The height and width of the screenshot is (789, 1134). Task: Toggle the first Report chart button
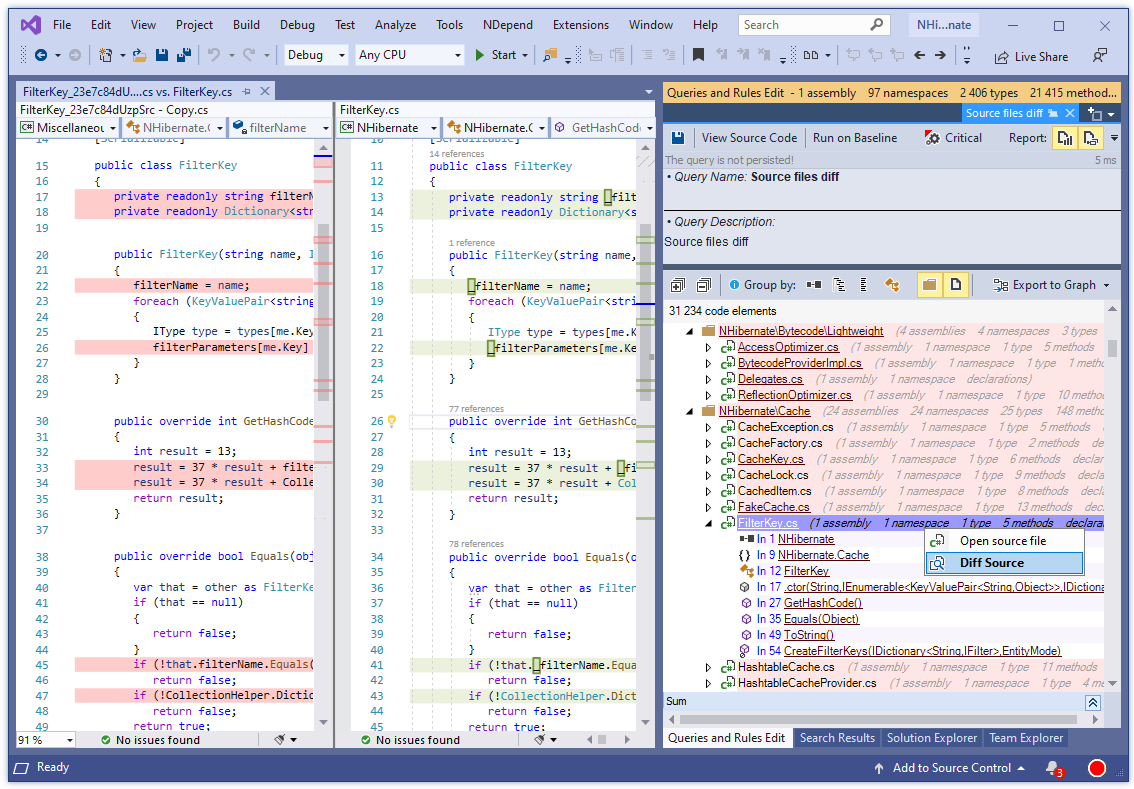click(1065, 137)
